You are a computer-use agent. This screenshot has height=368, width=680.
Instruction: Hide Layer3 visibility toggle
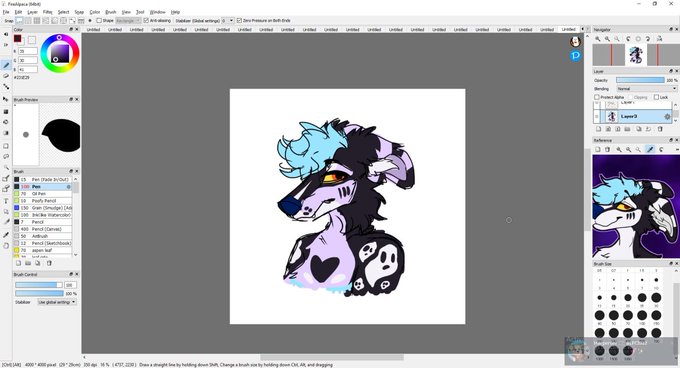click(x=597, y=116)
